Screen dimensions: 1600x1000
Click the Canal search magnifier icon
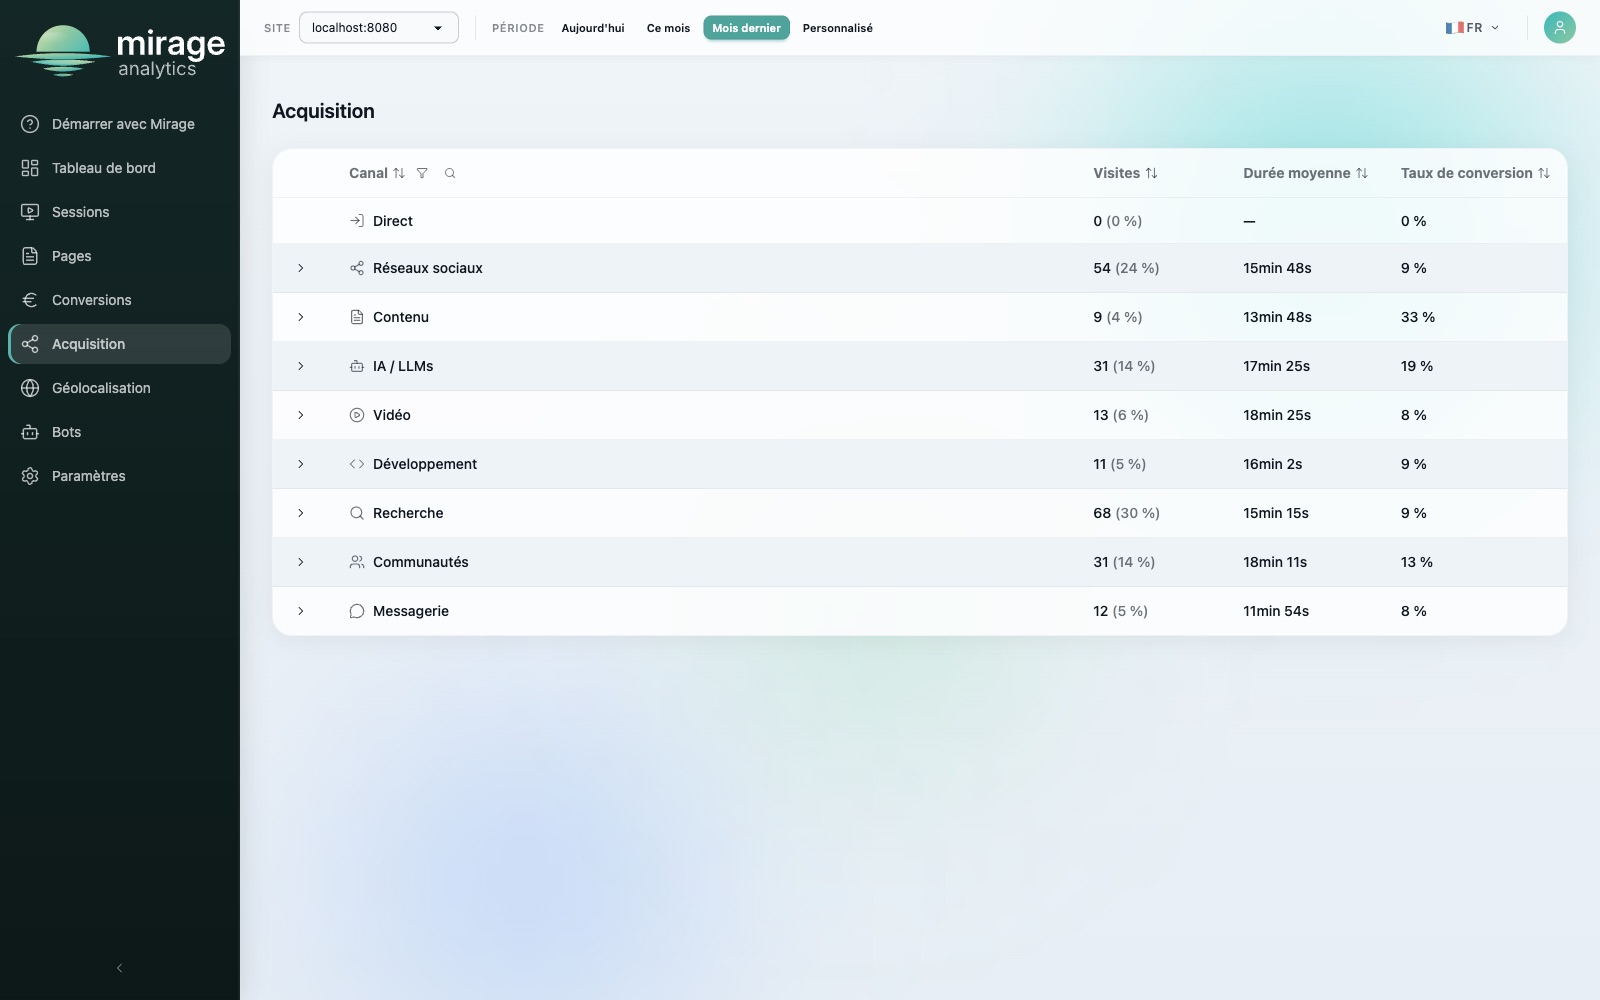click(450, 173)
